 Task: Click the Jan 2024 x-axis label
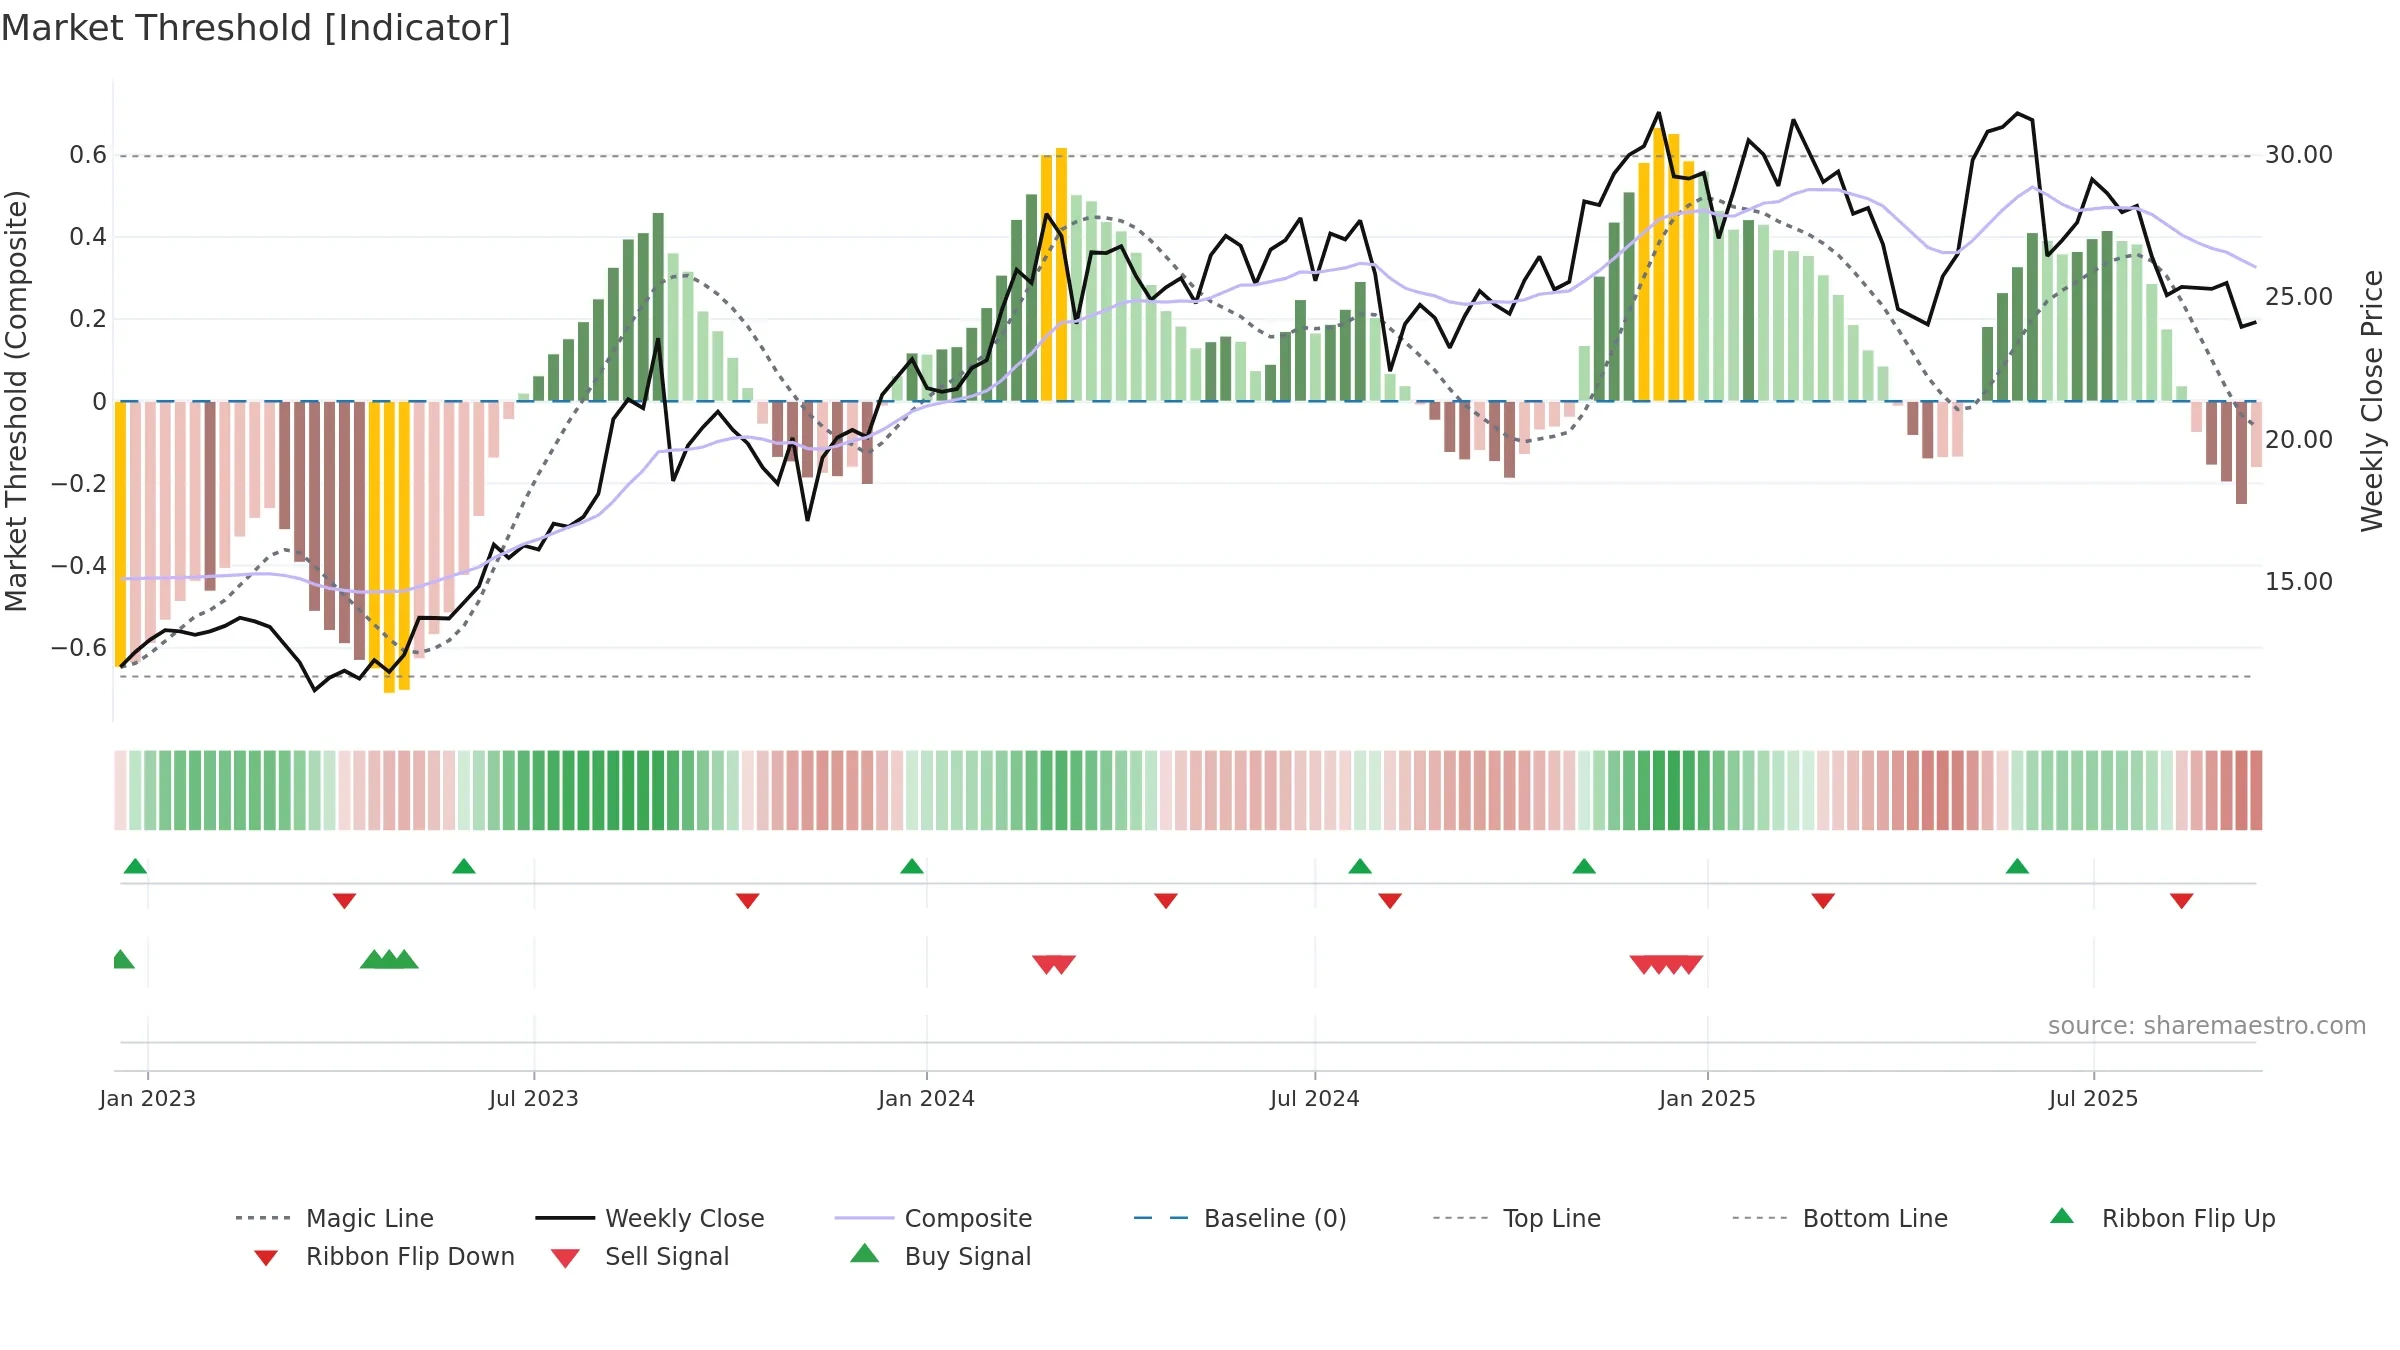(x=927, y=1098)
